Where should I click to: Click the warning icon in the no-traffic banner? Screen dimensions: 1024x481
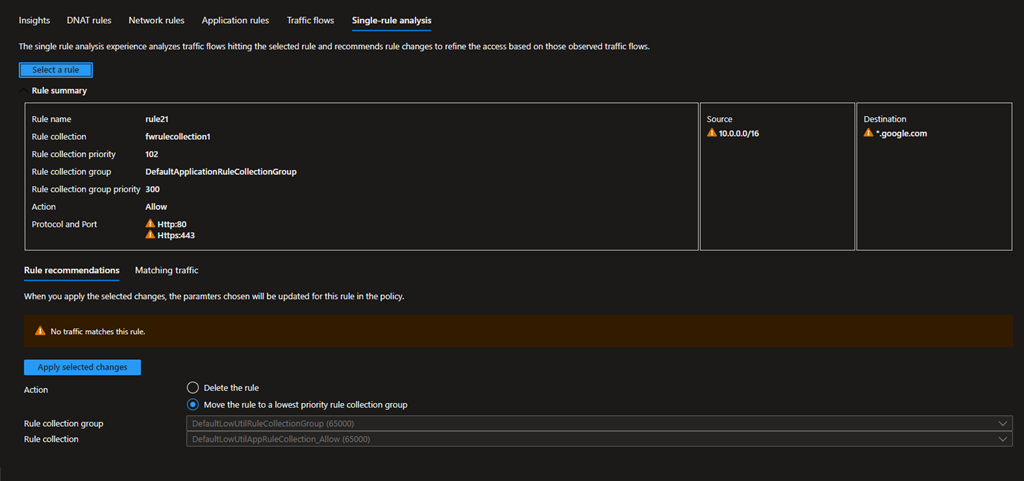(40, 330)
